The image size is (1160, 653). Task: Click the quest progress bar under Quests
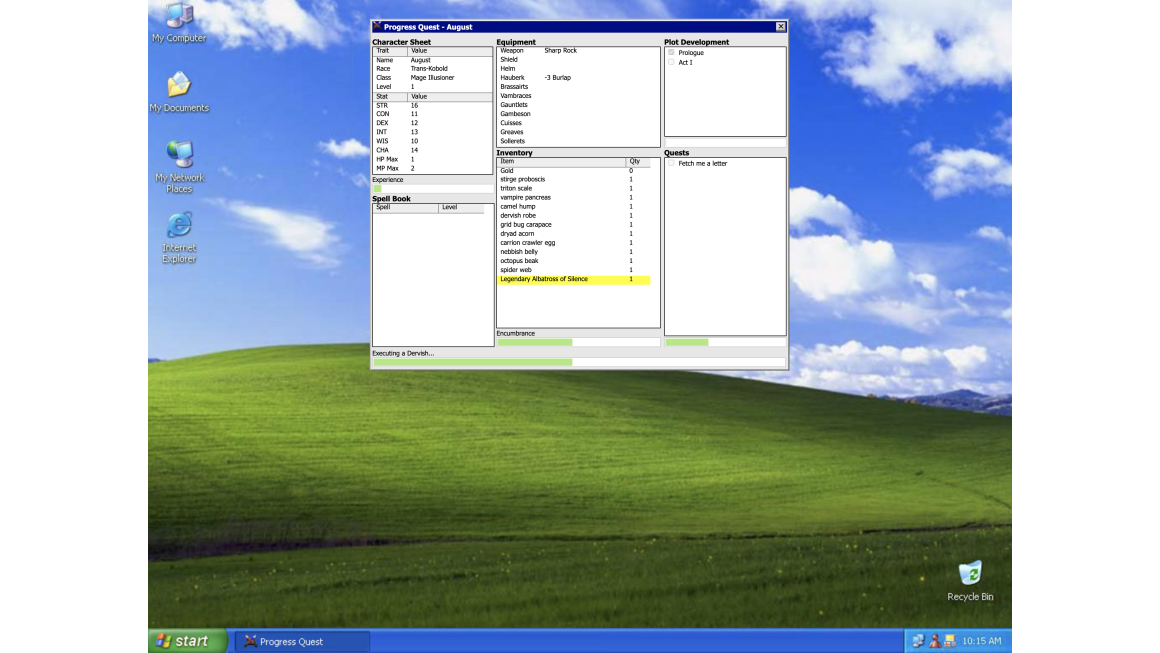click(725, 342)
